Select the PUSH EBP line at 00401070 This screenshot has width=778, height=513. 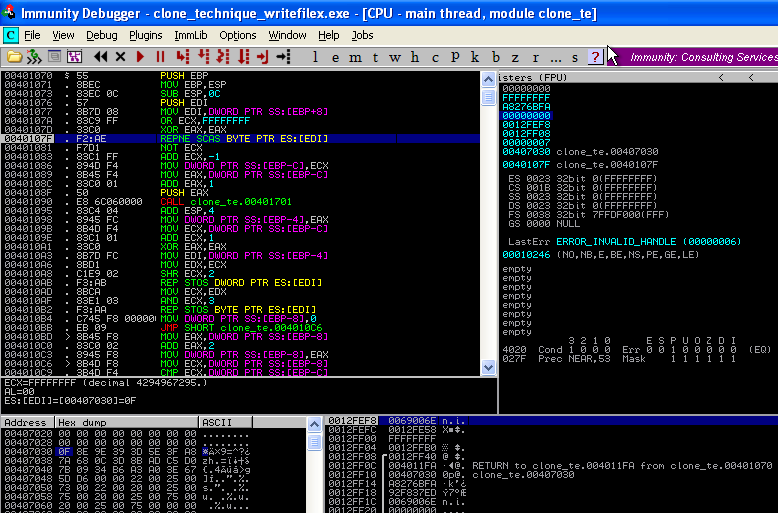(242, 76)
